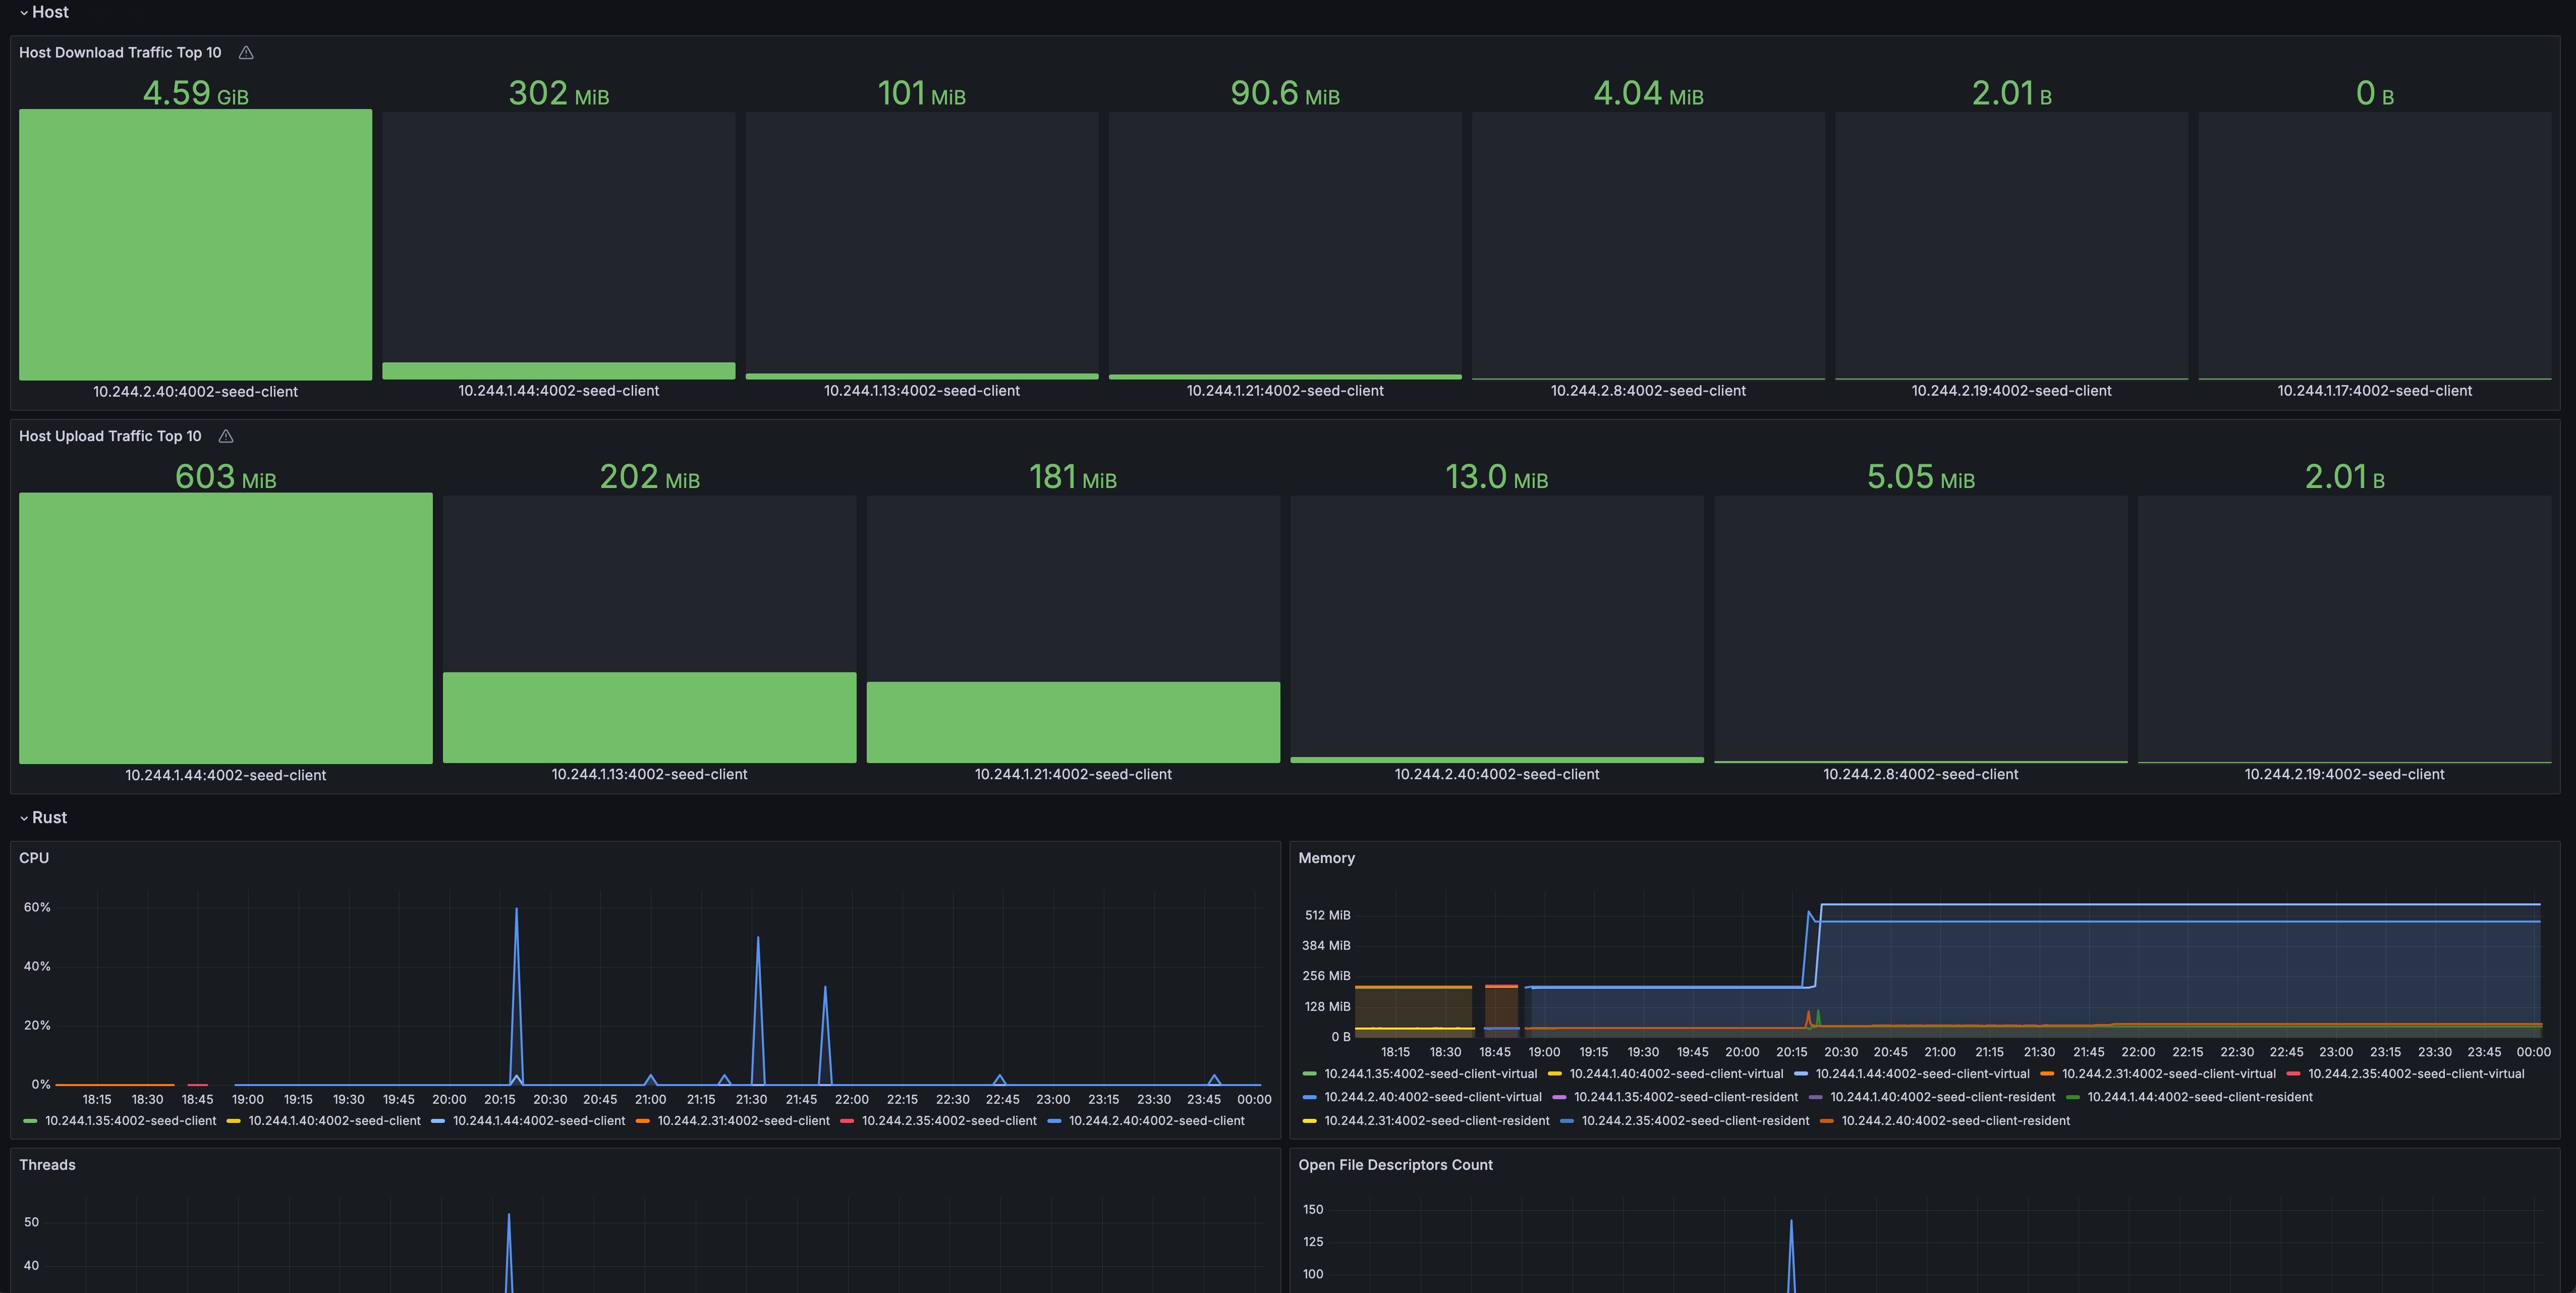Open the Memory panel title menu

coord(1326,858)
